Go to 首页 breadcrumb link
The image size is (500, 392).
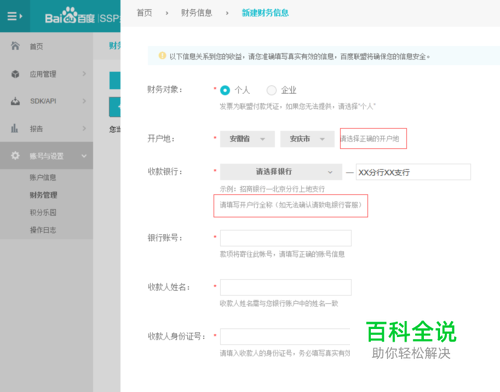(144, 13)
